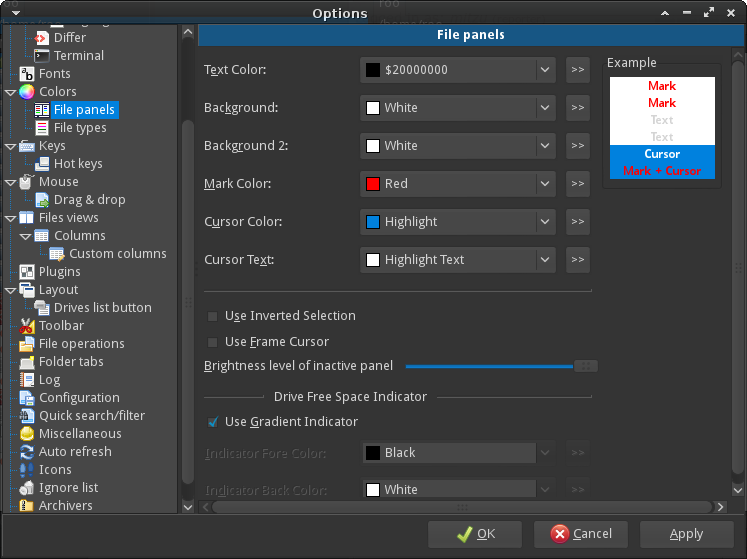747x559 pixels.
Task: Click the Configuration icon
Action: tap(27, 398)
